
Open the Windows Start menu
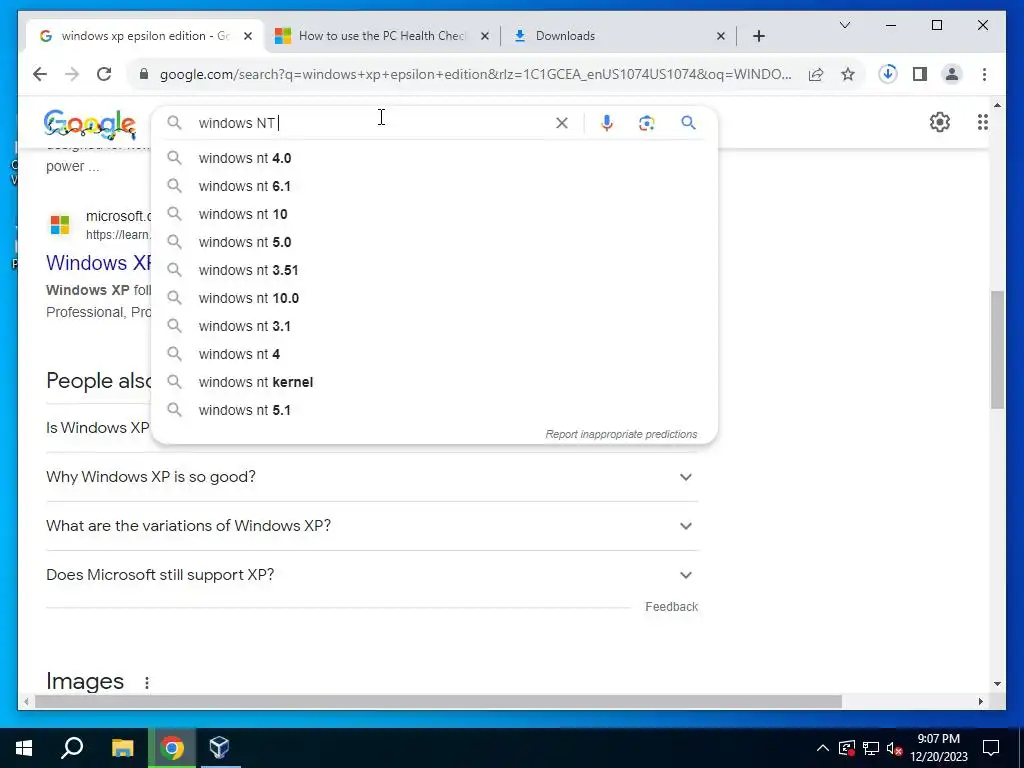pos(24,748)
